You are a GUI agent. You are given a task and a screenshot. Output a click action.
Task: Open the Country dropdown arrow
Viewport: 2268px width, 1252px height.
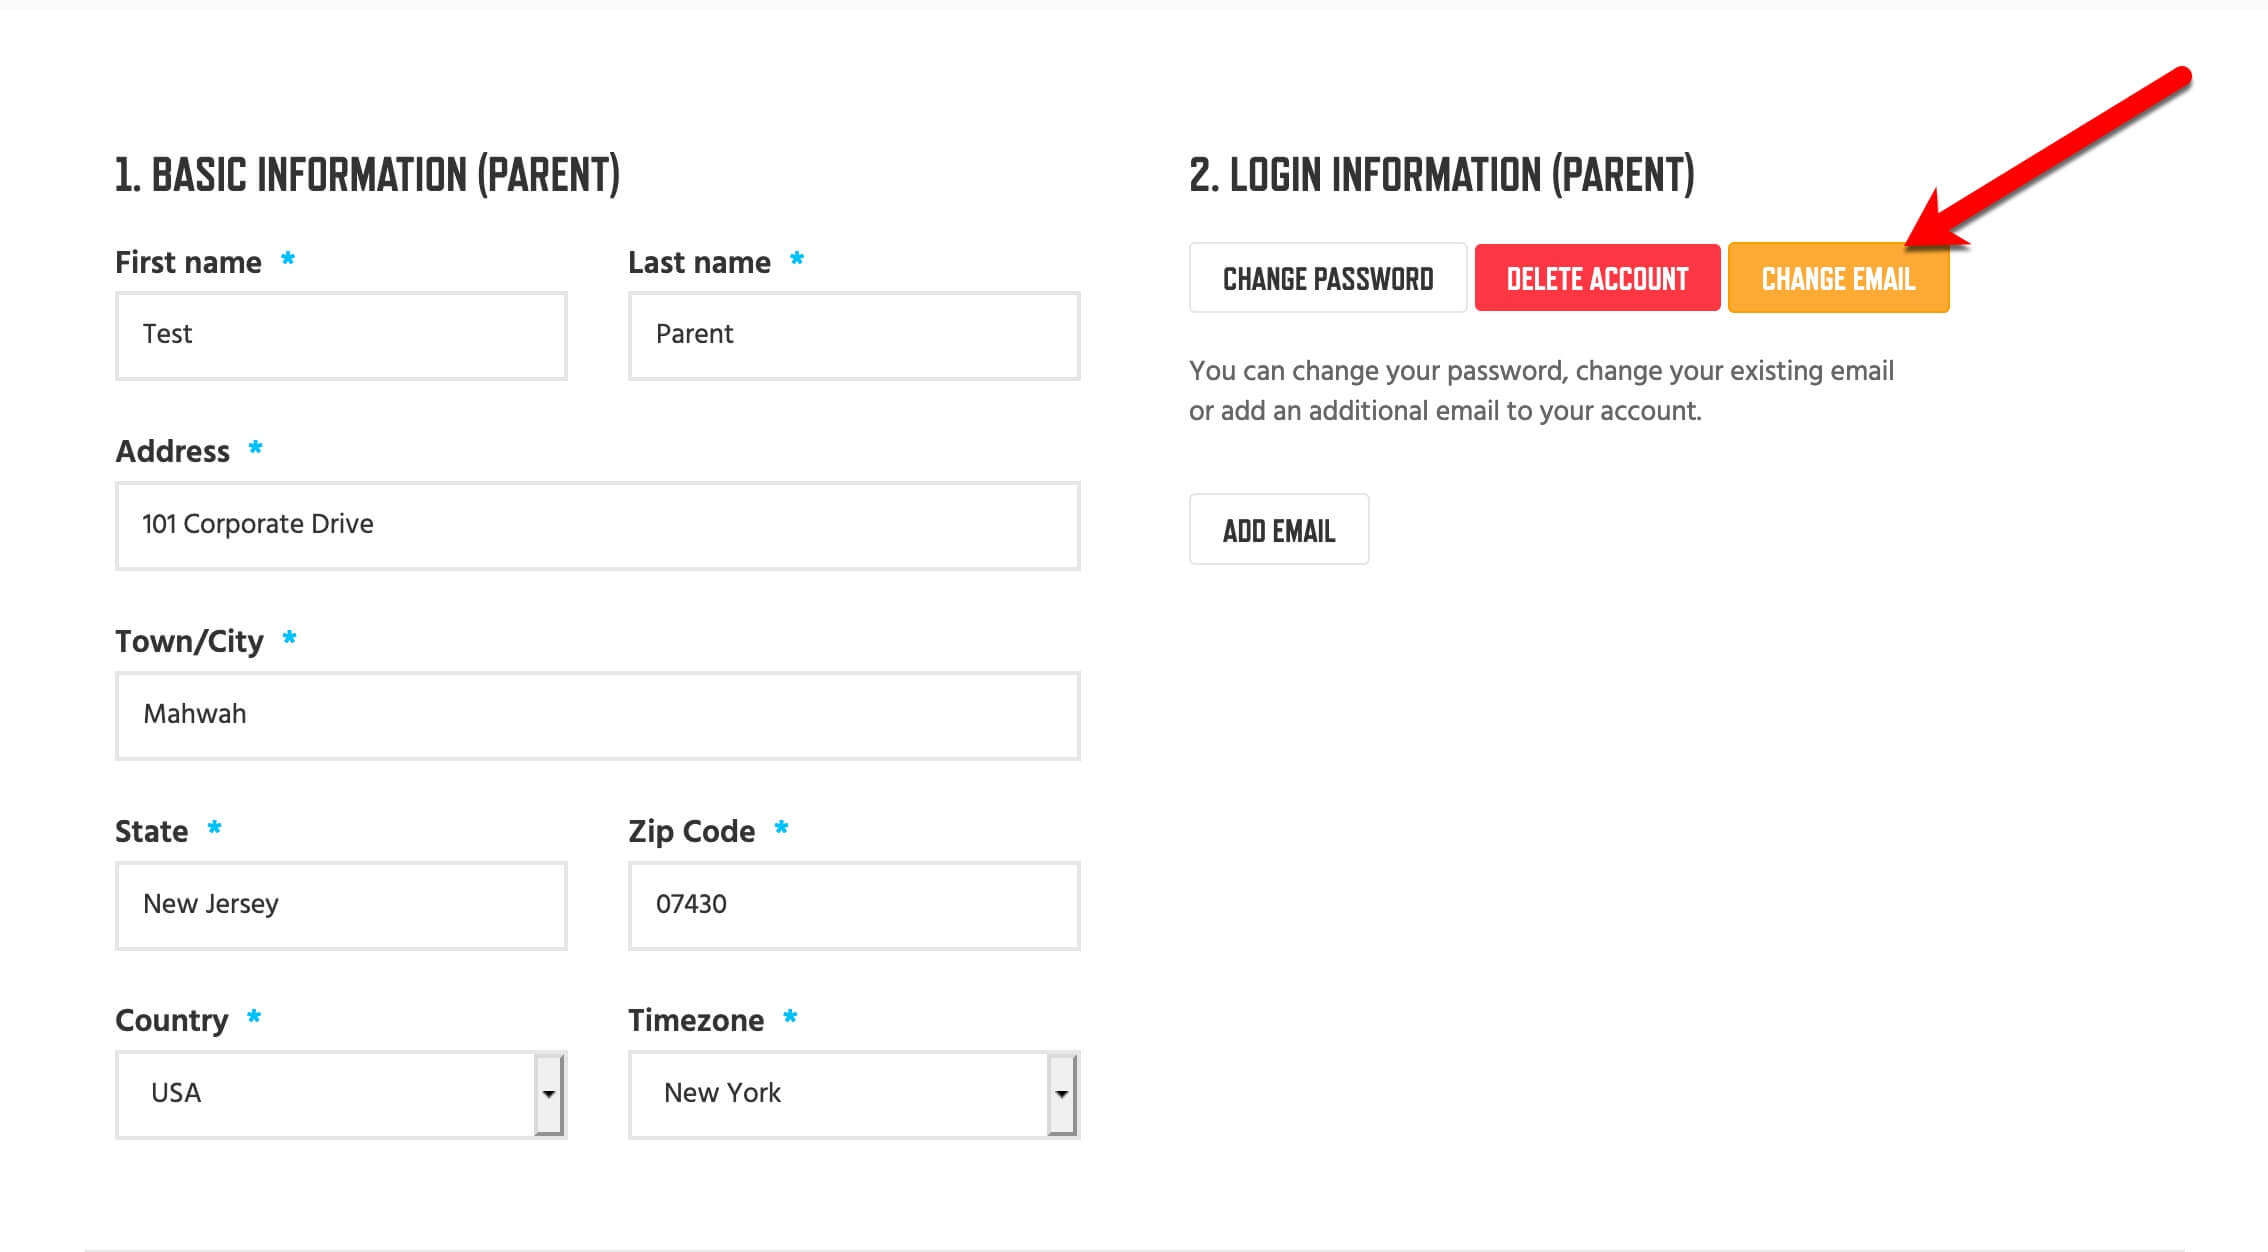tap(548, 1094)
